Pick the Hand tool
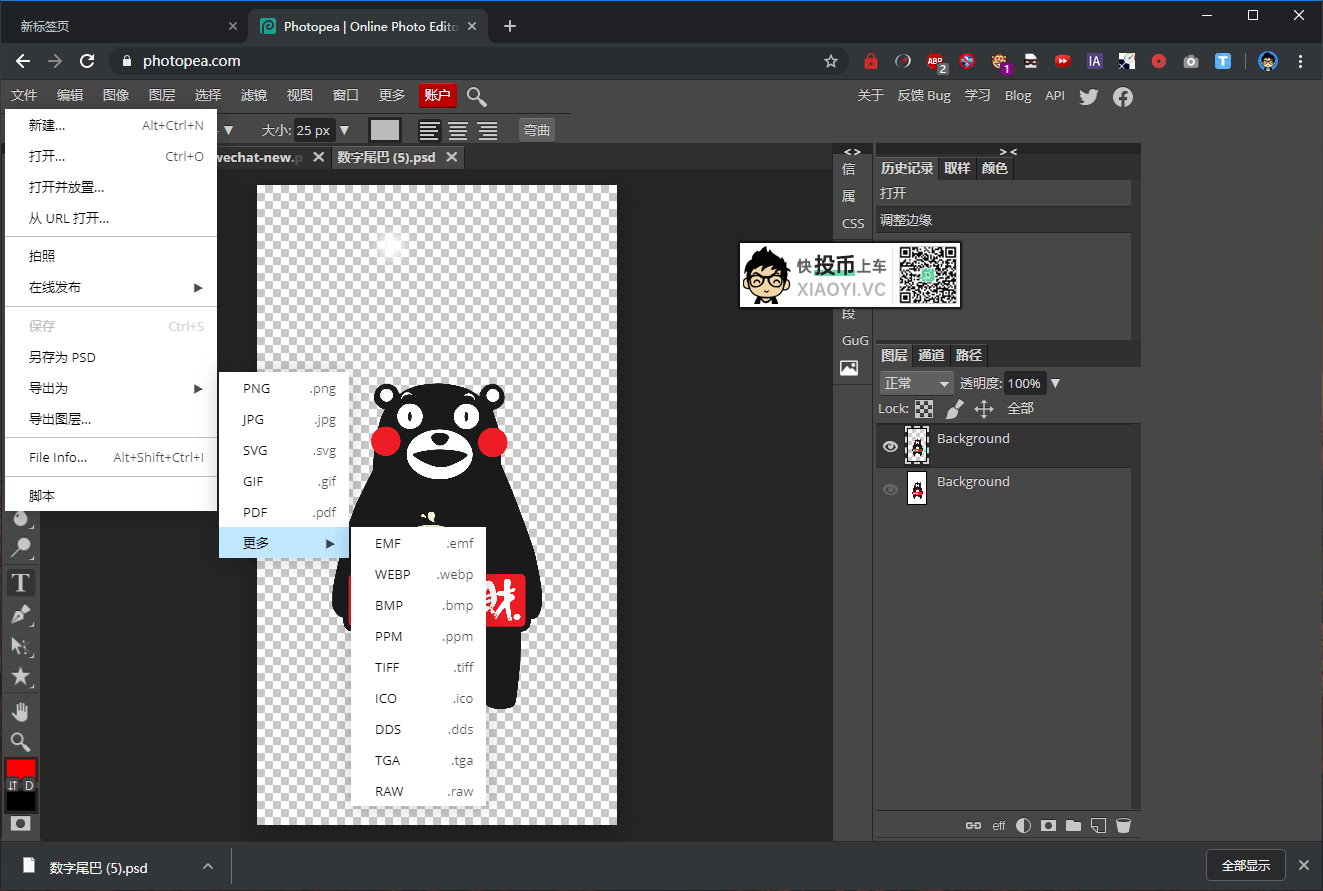The width and height of the screenshot is (1323, 891). 20,711
